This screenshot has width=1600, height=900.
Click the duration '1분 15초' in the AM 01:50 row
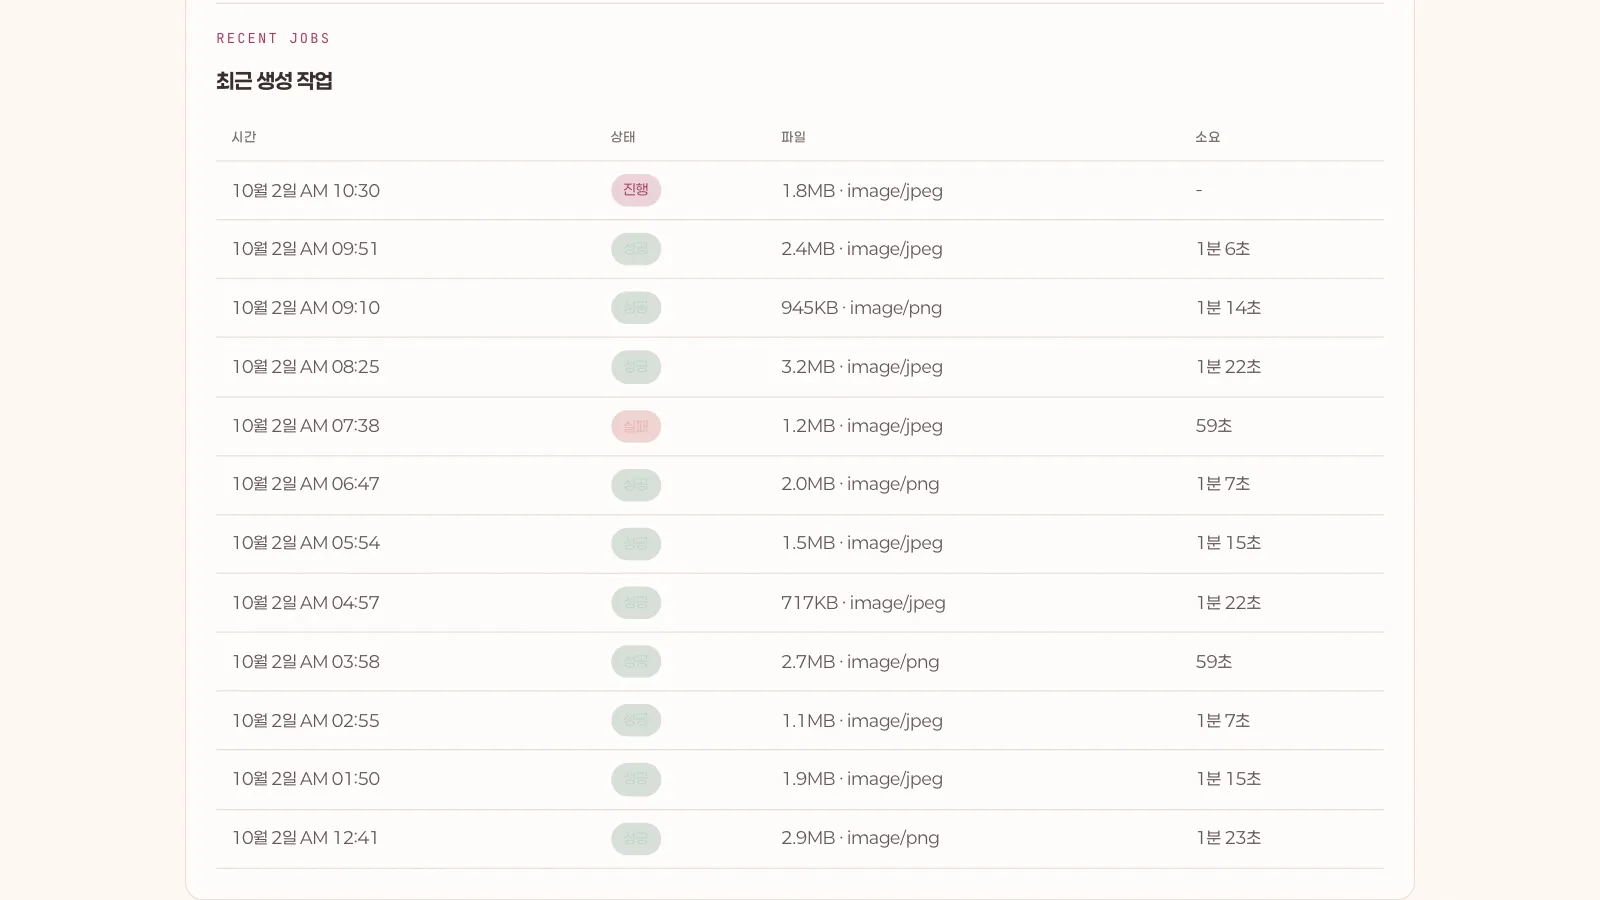[1228, 779]
